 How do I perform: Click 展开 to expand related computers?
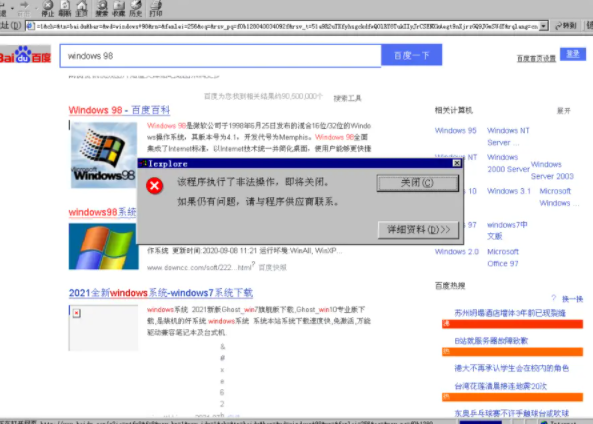(564, 111)
